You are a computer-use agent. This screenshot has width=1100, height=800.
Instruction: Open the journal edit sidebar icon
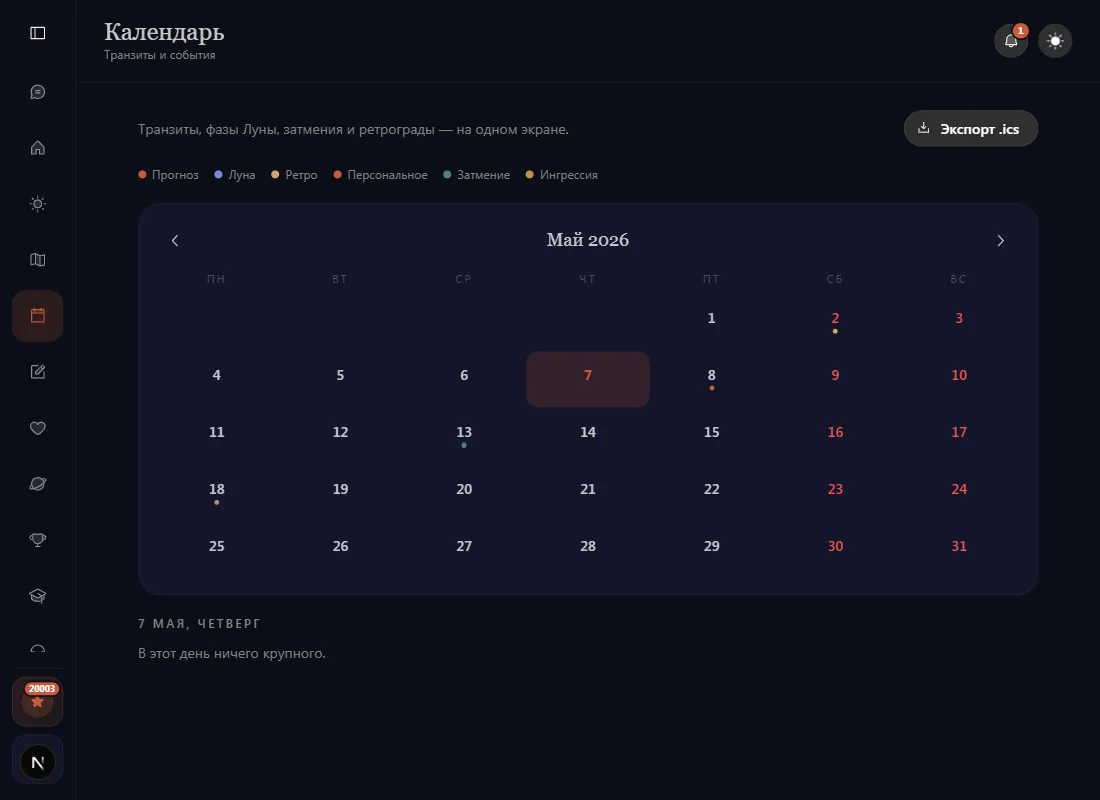point(38,372)
